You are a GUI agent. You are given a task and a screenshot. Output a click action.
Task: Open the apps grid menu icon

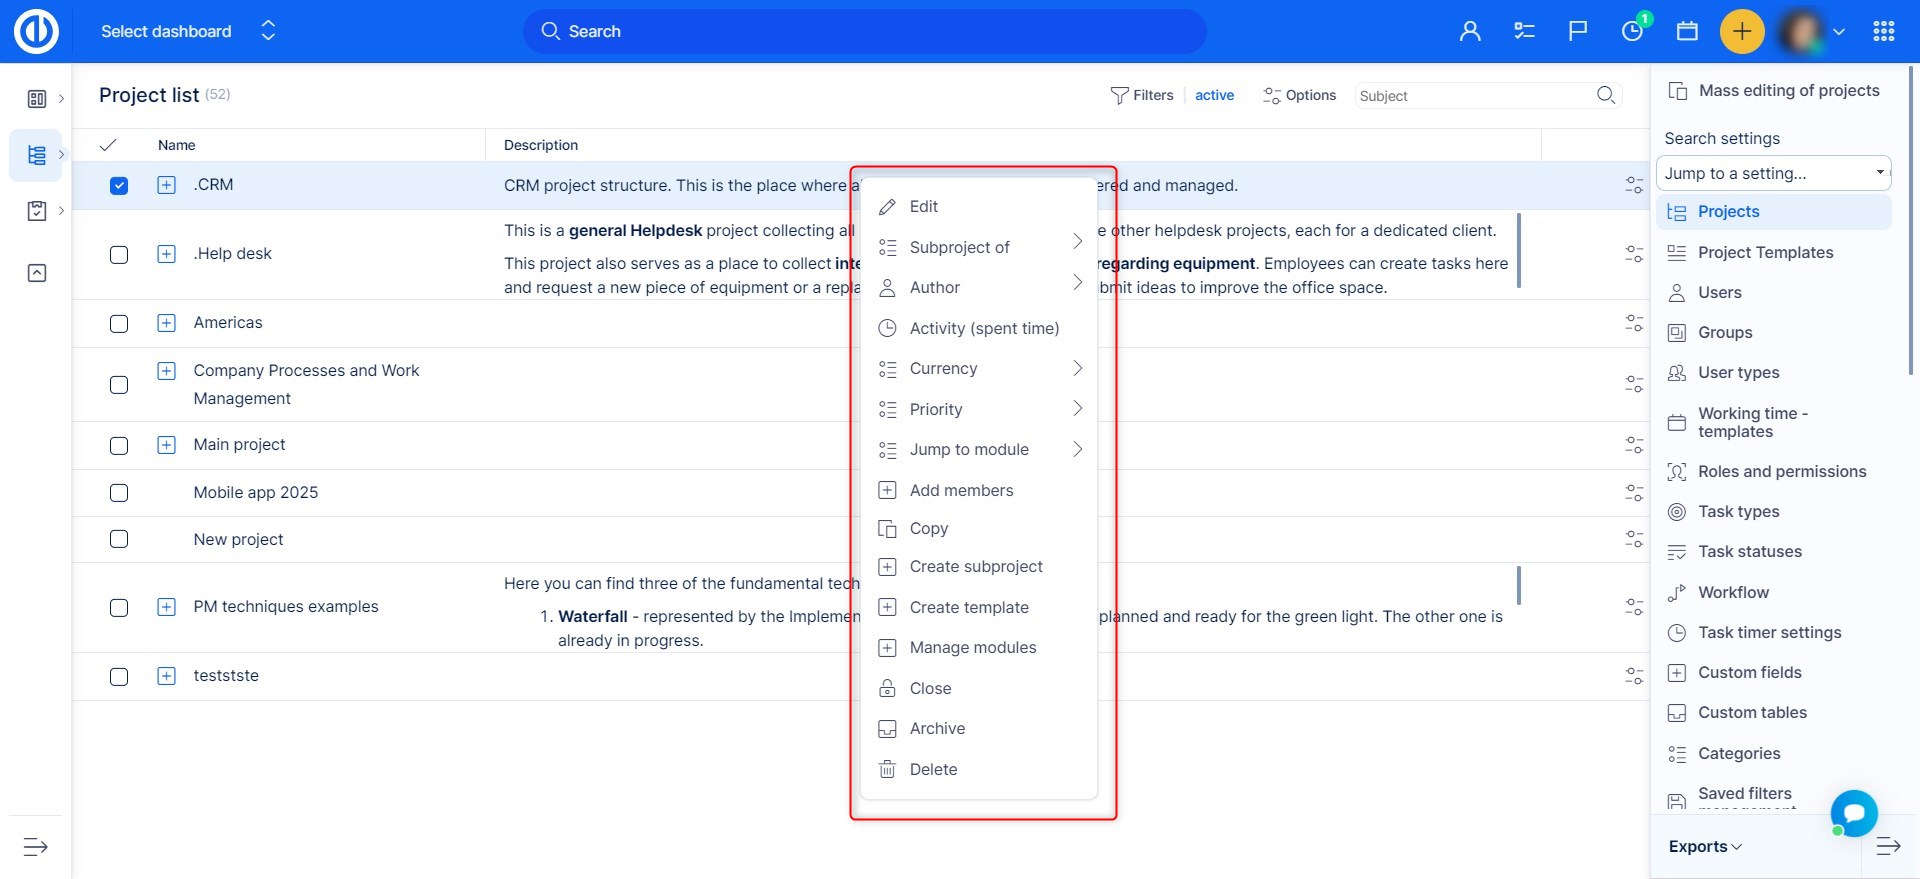coord(1884,32)
